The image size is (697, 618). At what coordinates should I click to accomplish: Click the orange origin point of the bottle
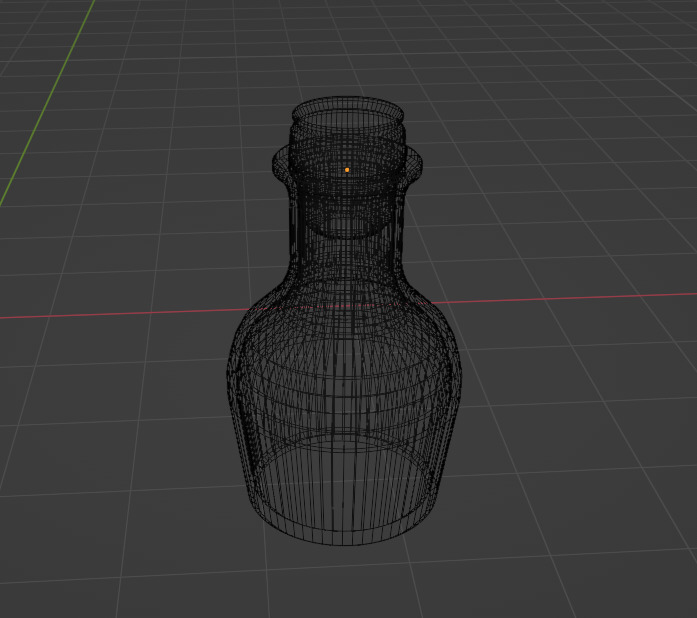pyautogui.click(x=347, y=170)
